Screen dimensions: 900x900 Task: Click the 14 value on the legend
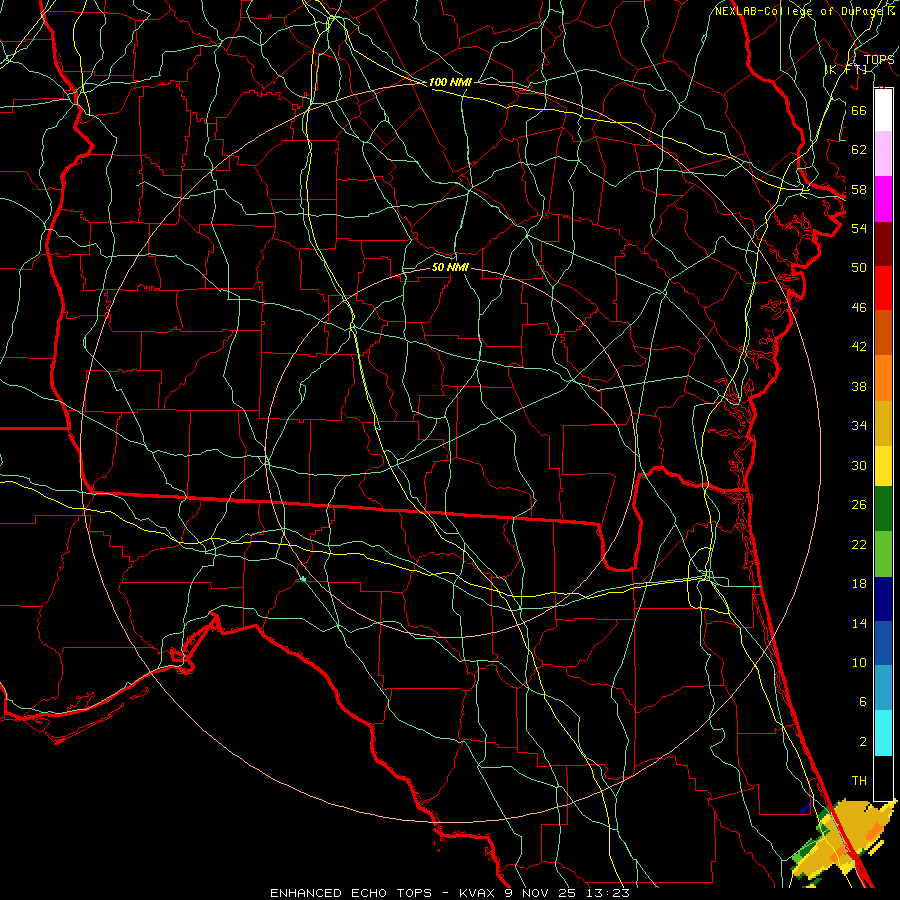859,623
